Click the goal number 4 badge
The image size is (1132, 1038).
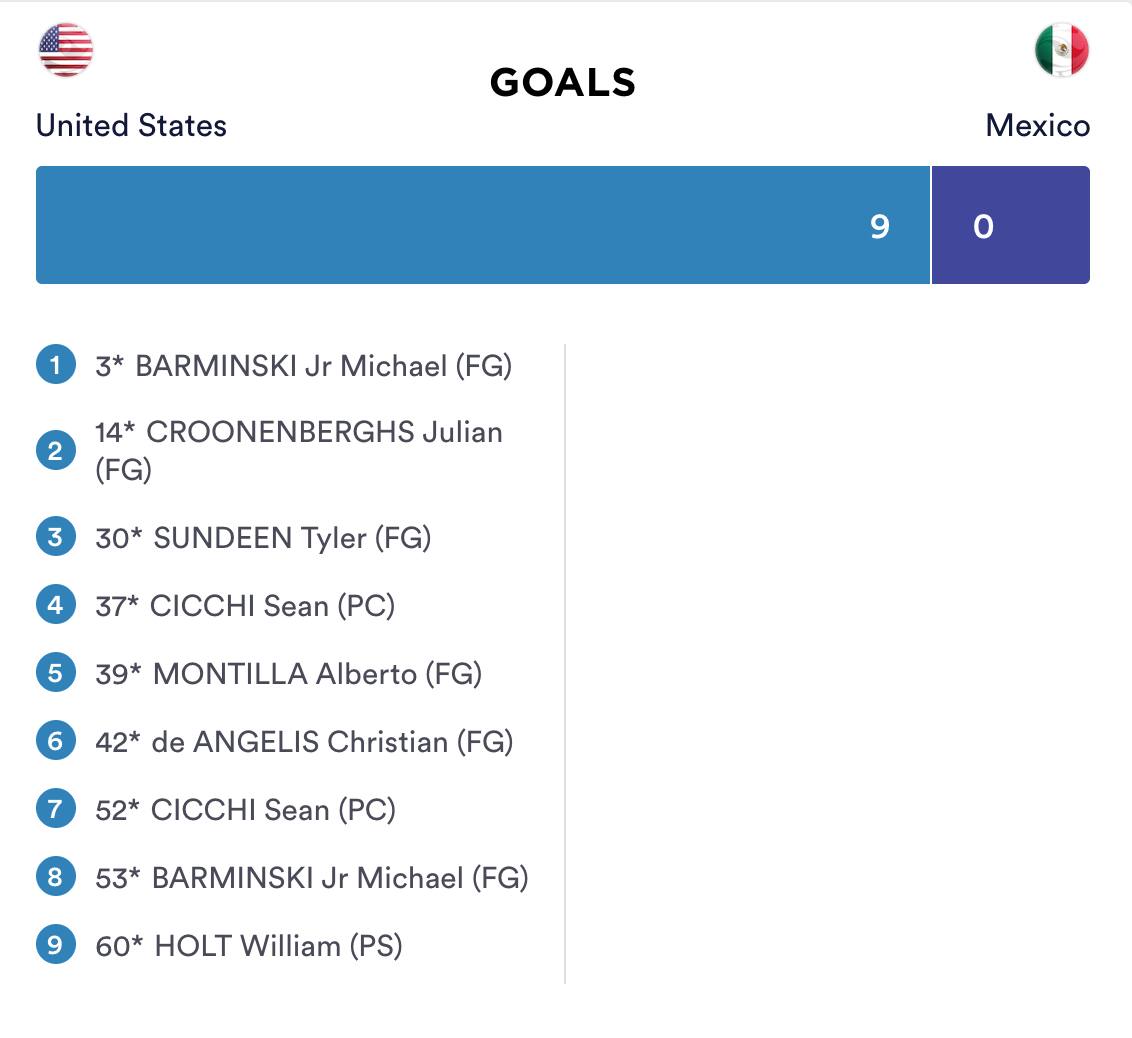coord(56,605)
